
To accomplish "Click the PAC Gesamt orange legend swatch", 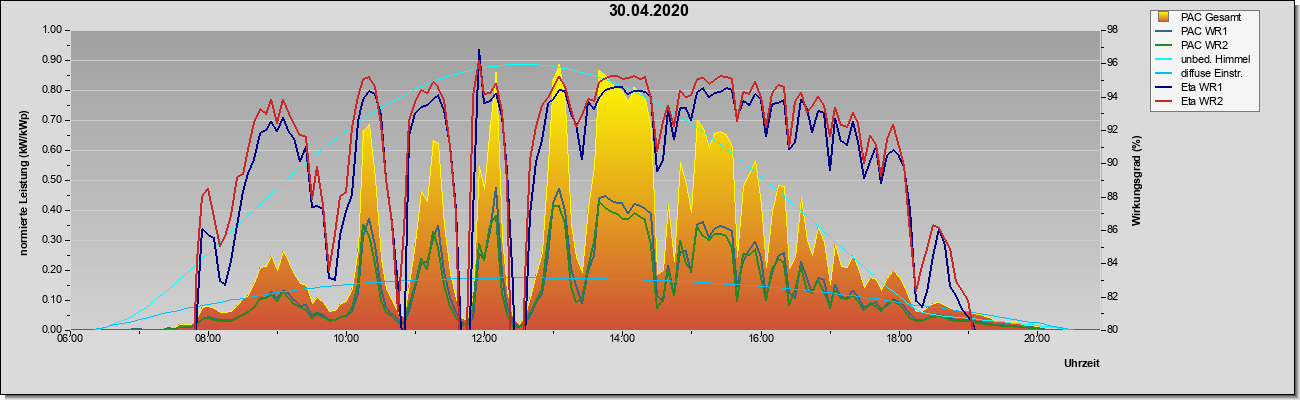I will (1164, 17).
